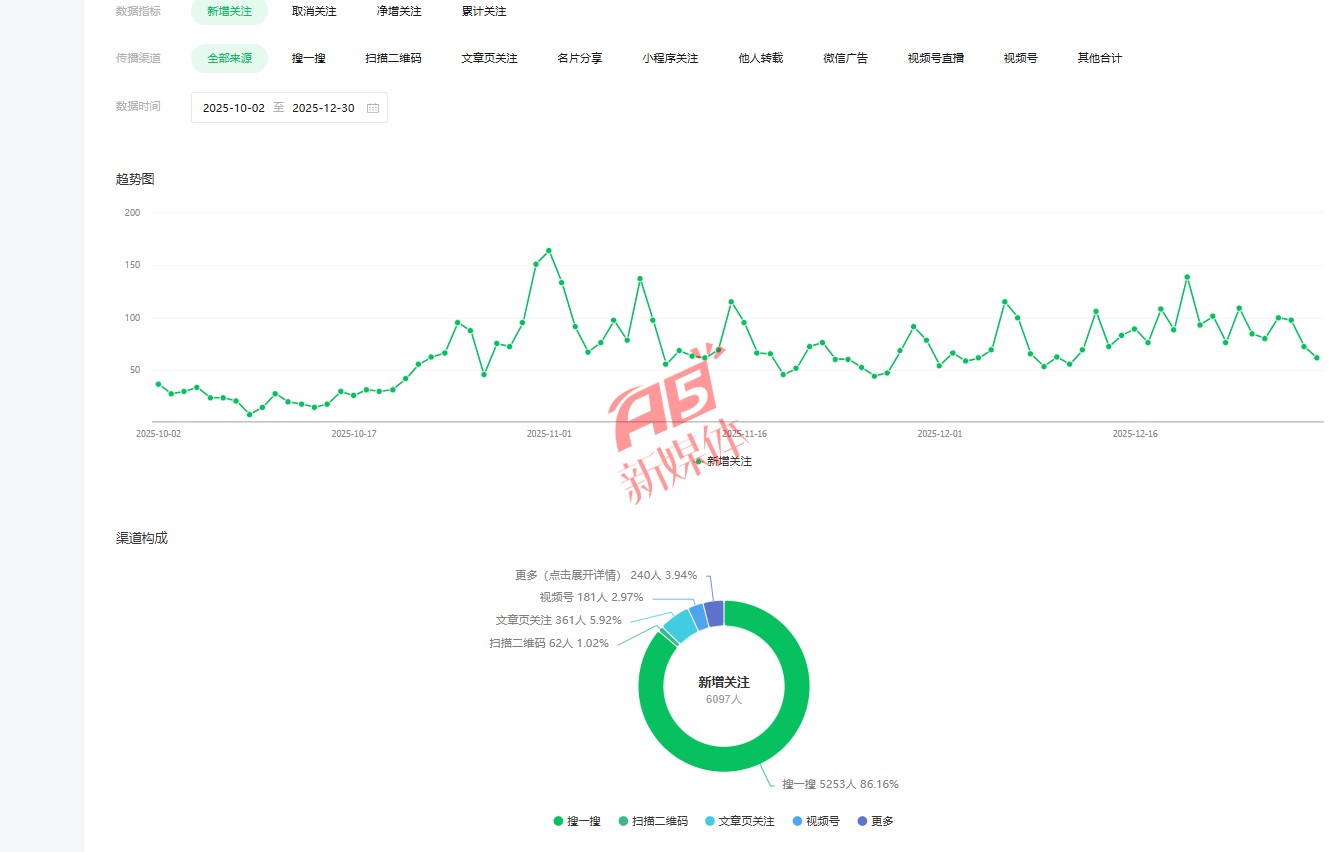Select 累计关注 data metric

point(484,11)
